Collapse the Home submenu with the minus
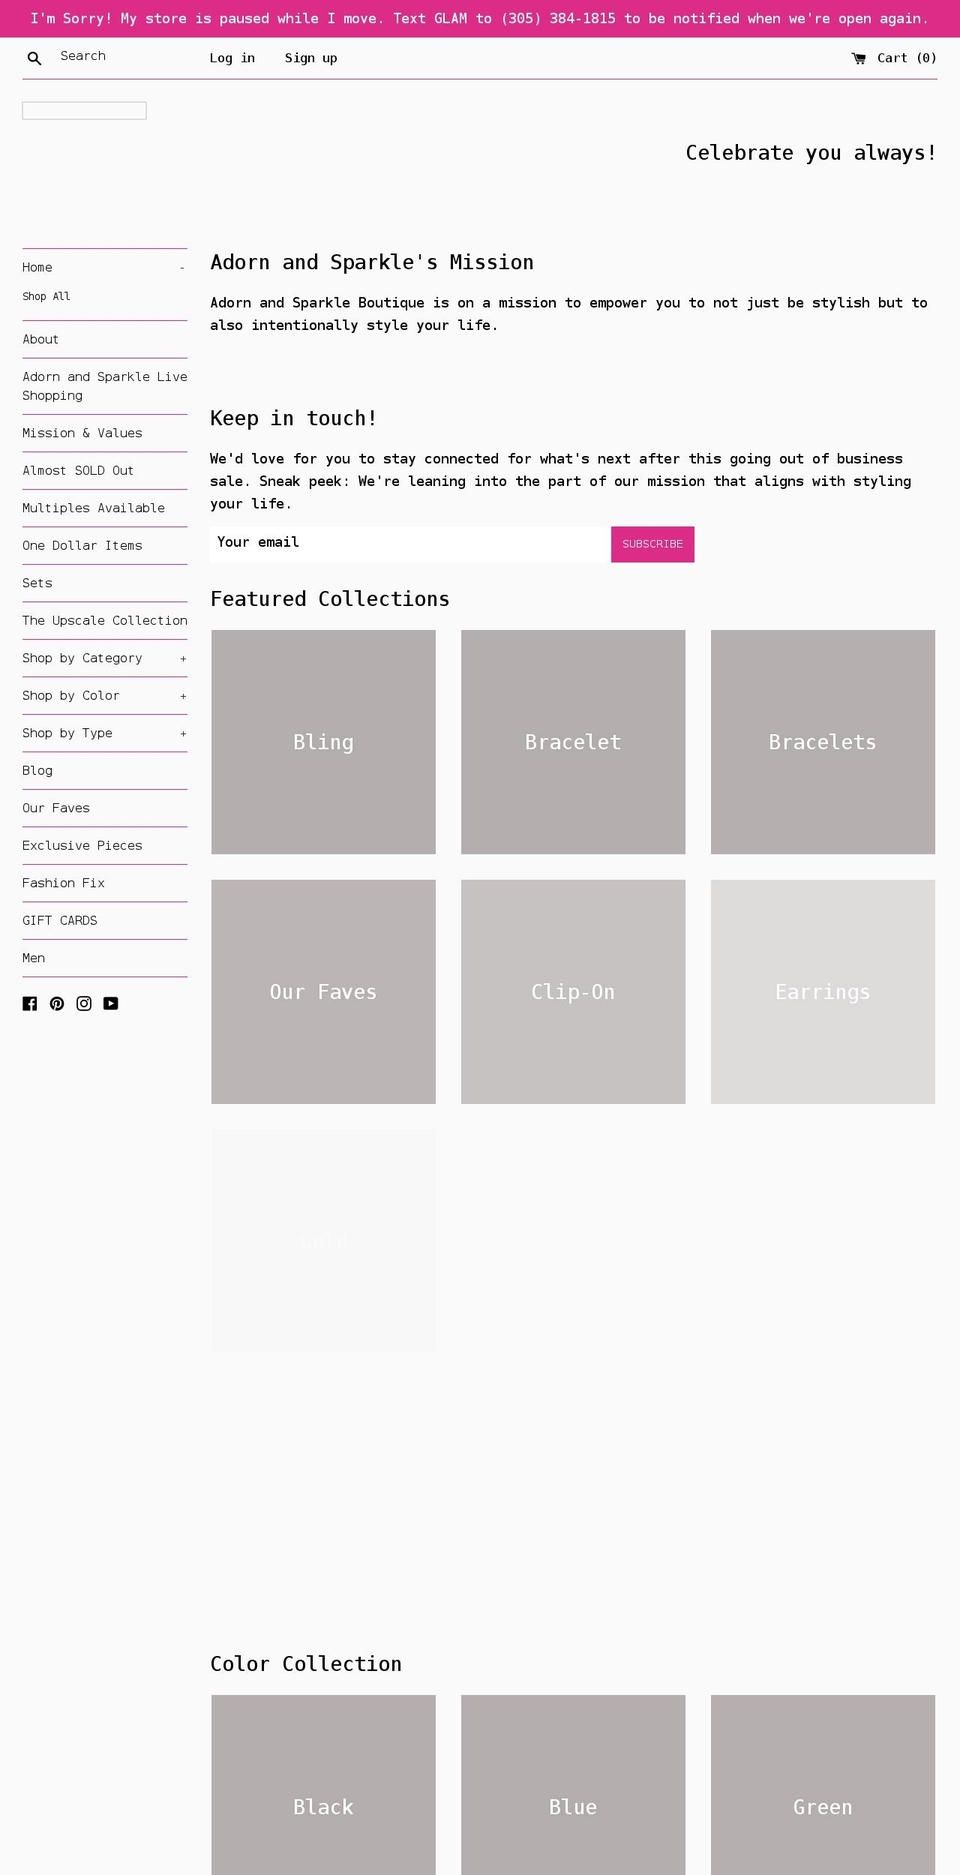Screen dimensions: 960x1875 (182, 268)
